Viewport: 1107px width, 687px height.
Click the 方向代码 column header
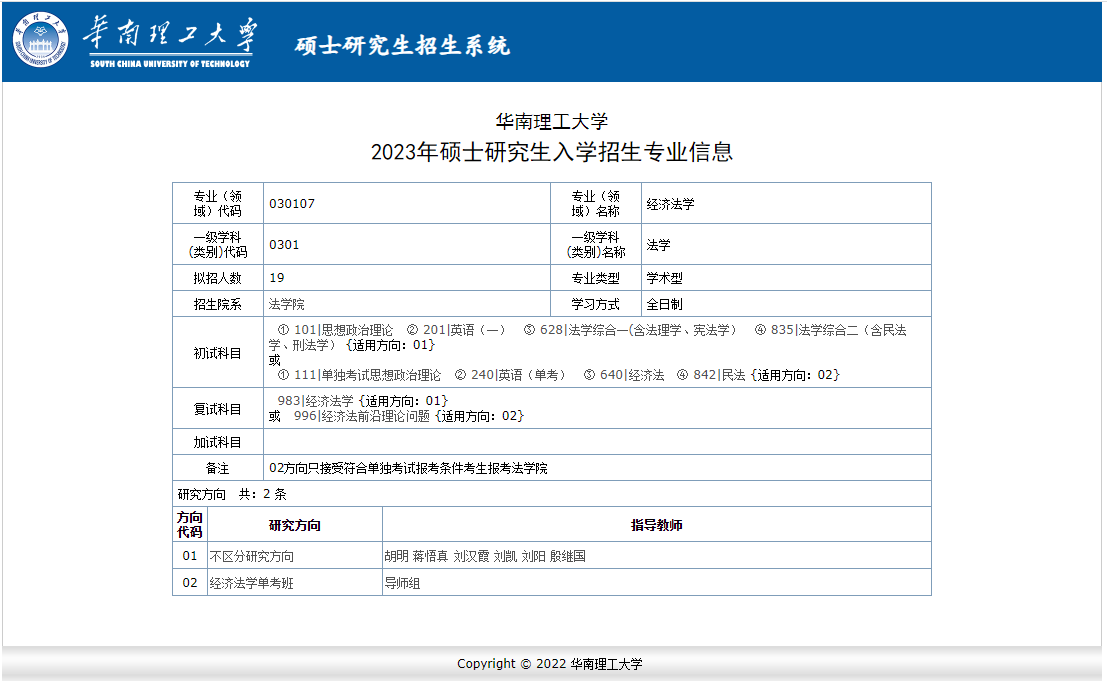(x=190, y=525)
